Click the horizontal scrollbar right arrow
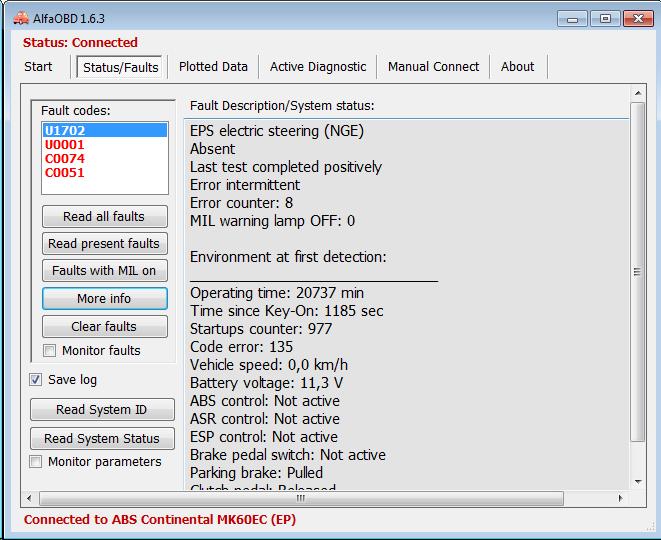This screenshot has width=661, height=540. (620, 498)
